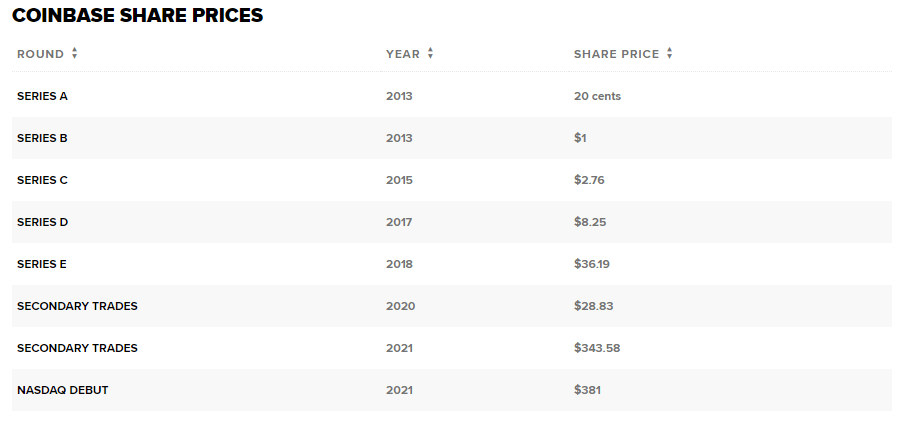910x425 pixels.
Task: Click the Series D round cell
Action: pyautogui.click(x=42, y=222)
